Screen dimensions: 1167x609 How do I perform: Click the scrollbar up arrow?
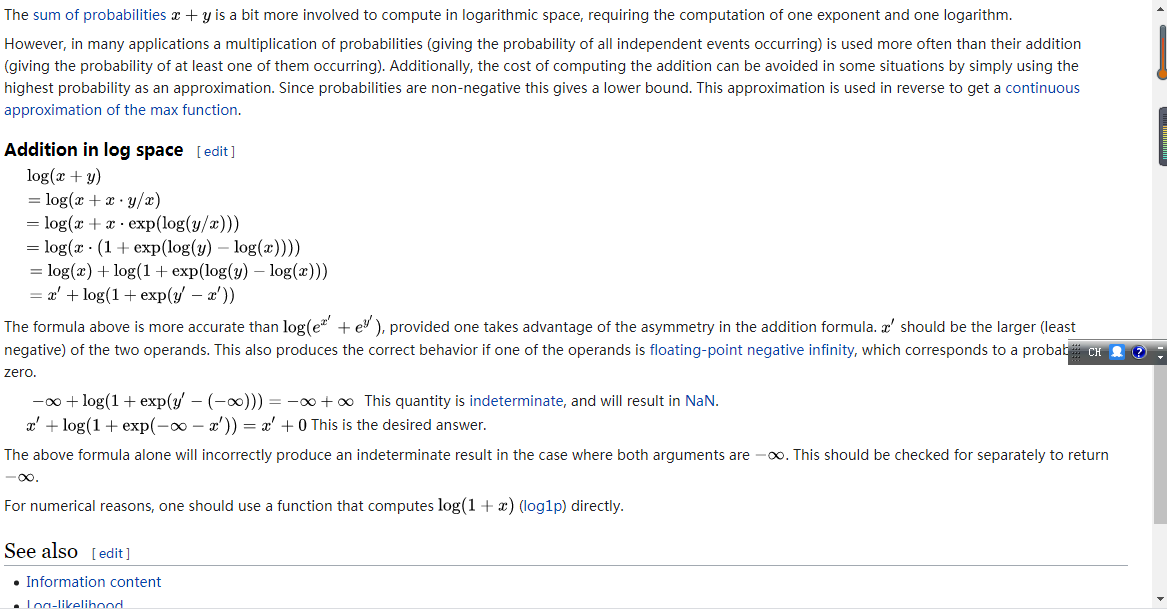1160,8
